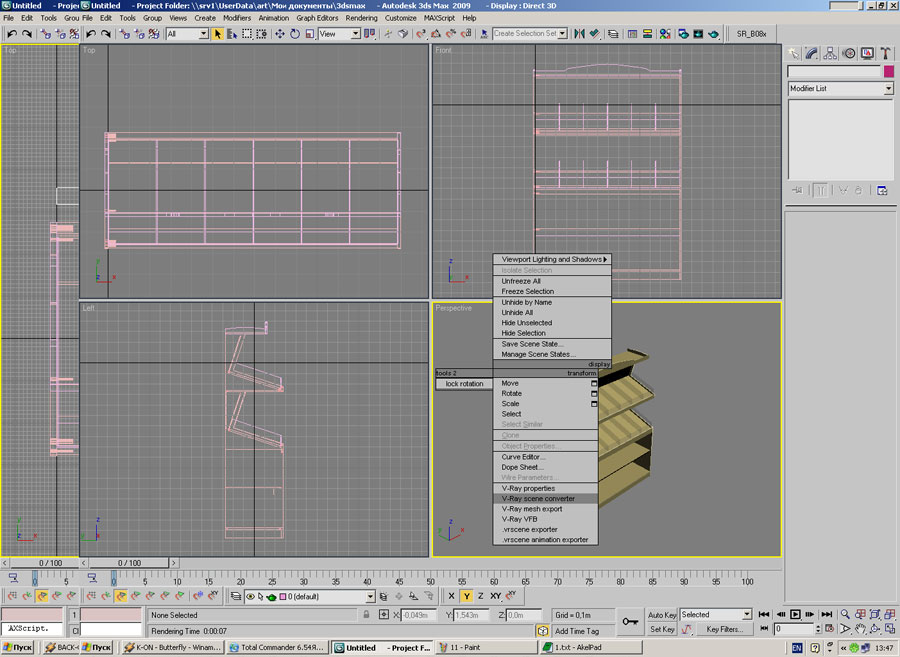The image size is (900, 657).
Task: Switch to the Utilities hammer panel
Action: pyautogui.click(x=886, y=53)
